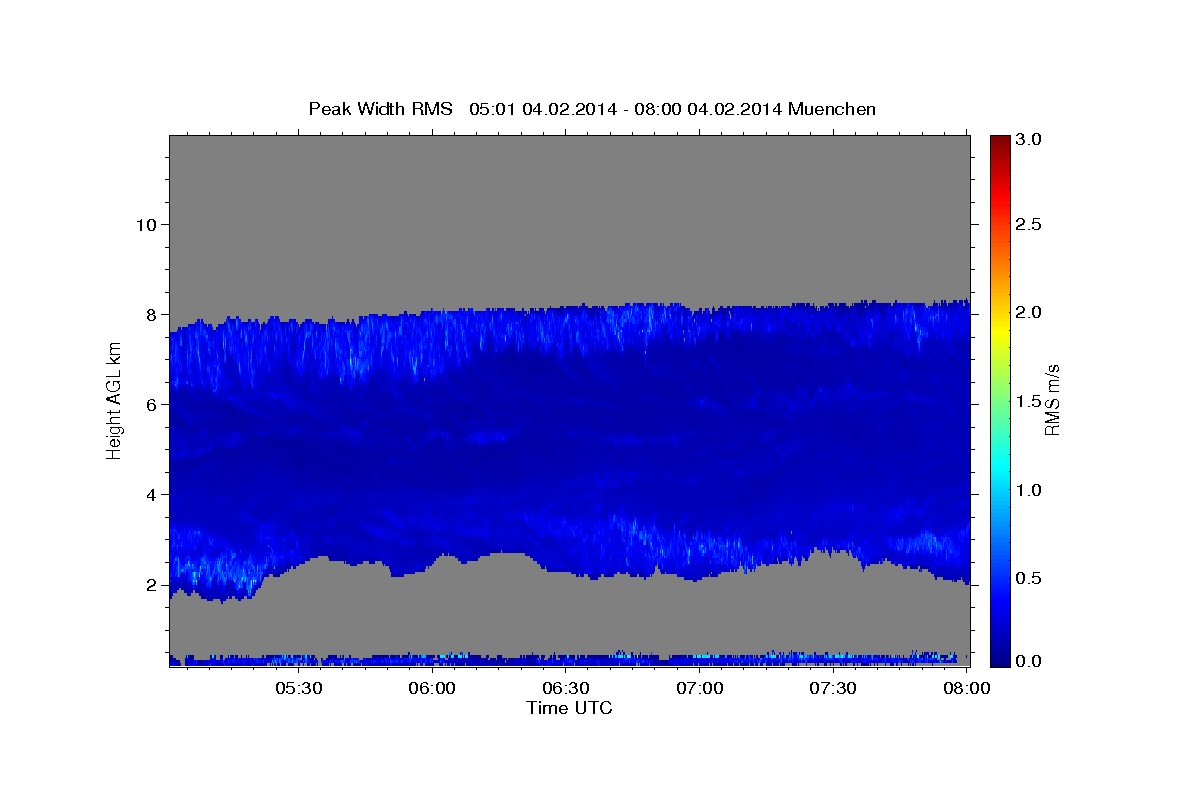Click the 06:30 time tick label

tap(566, 689)
